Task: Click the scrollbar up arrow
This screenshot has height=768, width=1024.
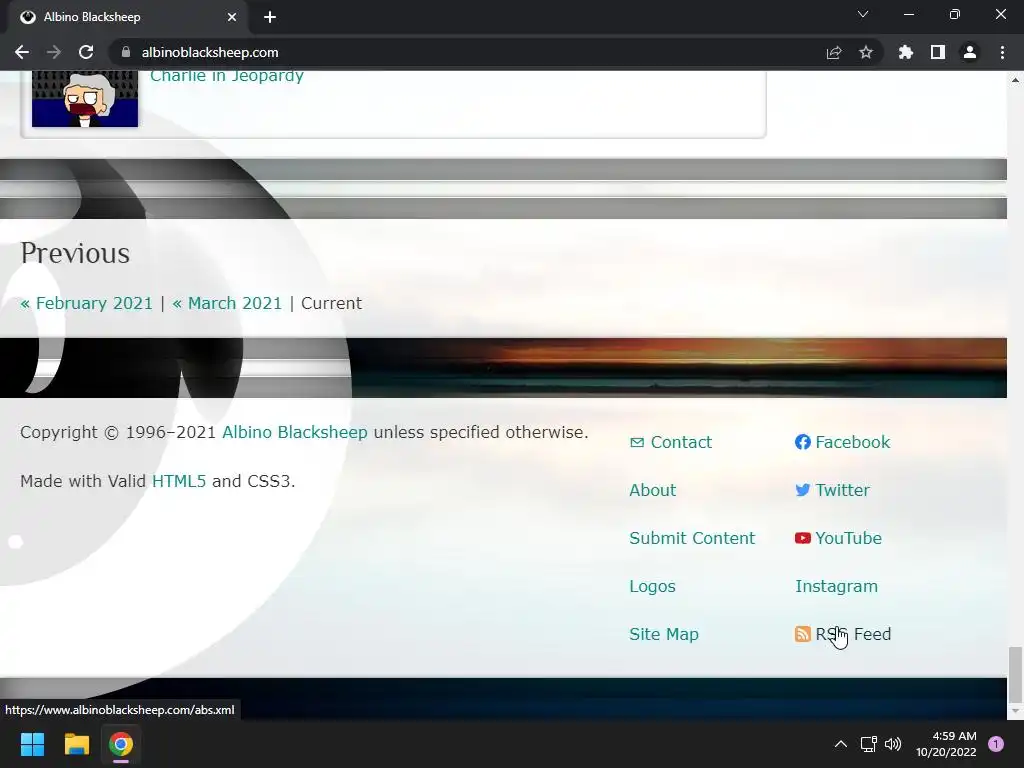Action: point(1015,80)
